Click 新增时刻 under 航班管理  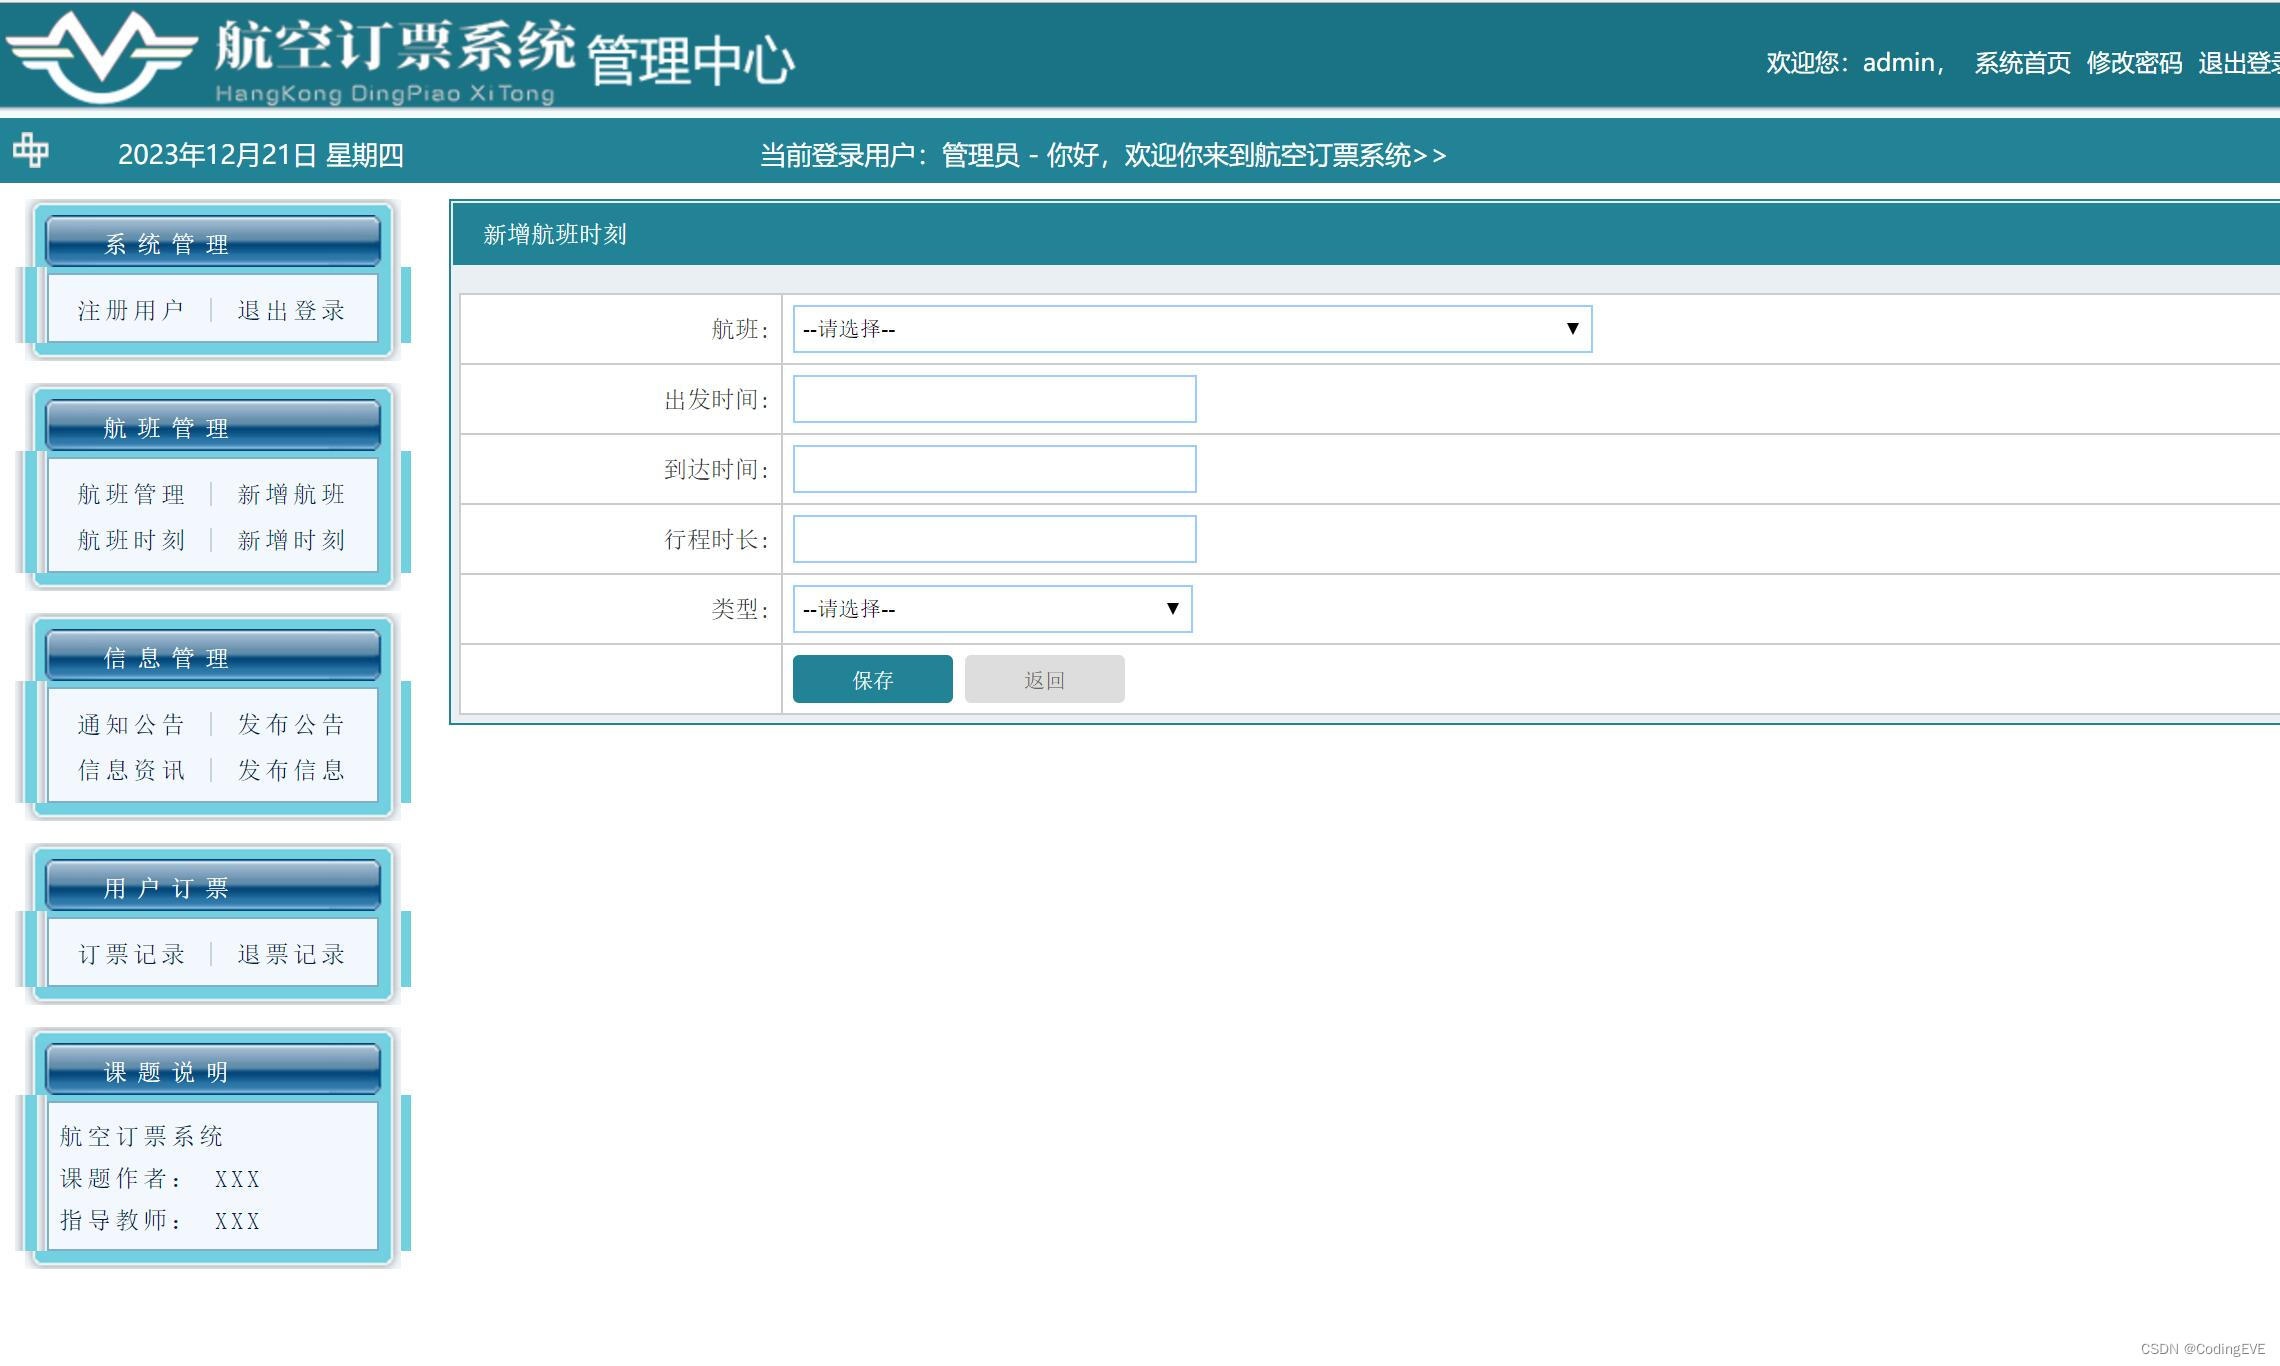pyautogui.click(x=290, y=540)
